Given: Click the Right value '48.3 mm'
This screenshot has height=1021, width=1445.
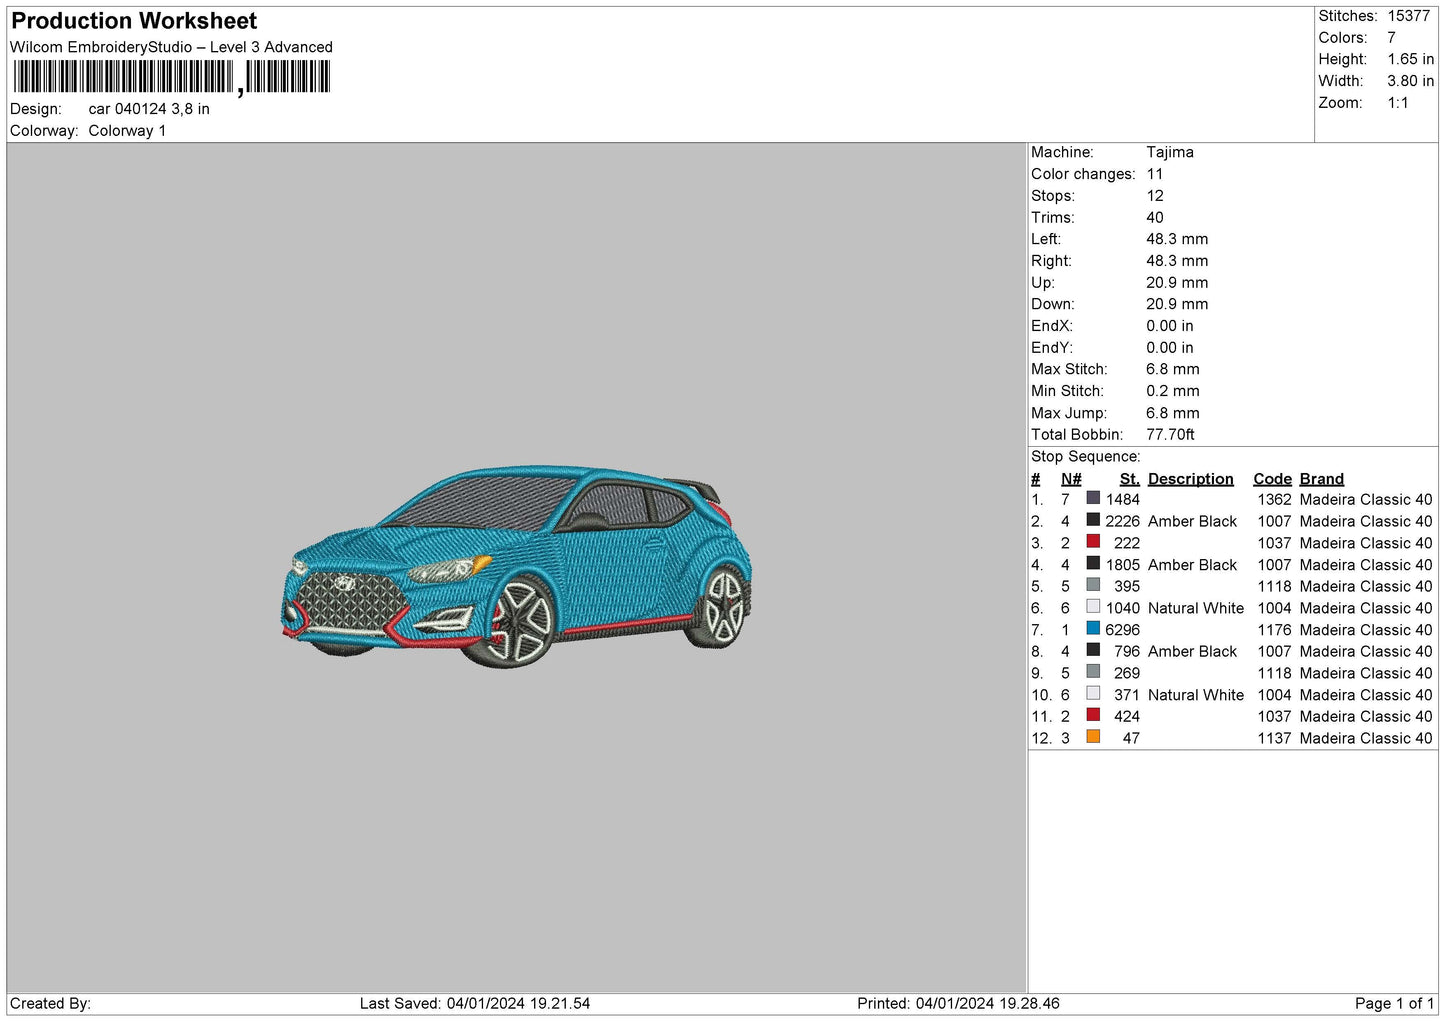Looking at the screenshot, I should click(1177, 261).
